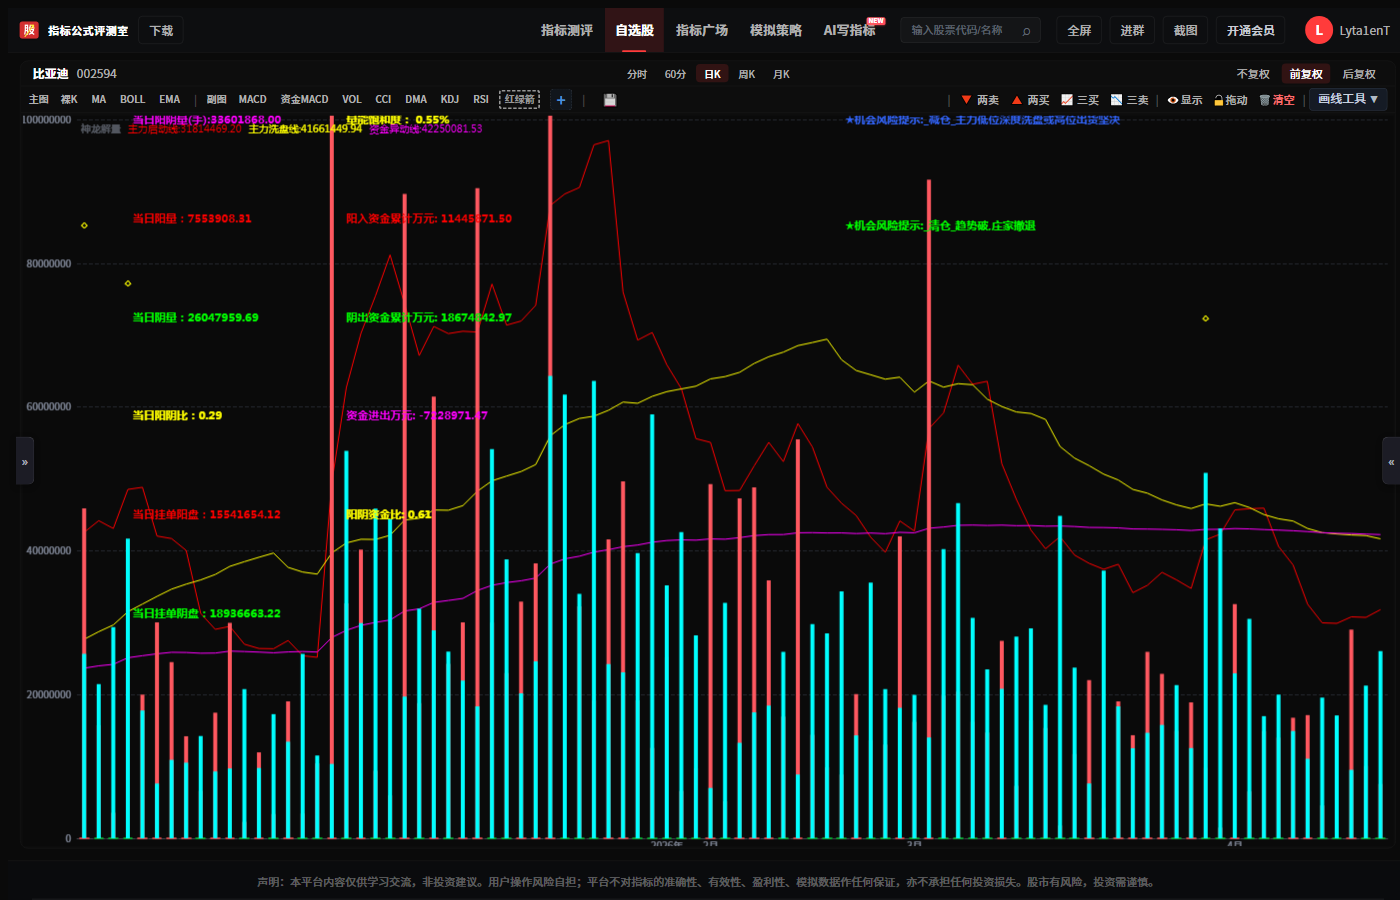Image resolution: width=1400 pixels, height=900 pixels.
Task: Select the 周K weekly chart
Action: (x=747, y=74)
